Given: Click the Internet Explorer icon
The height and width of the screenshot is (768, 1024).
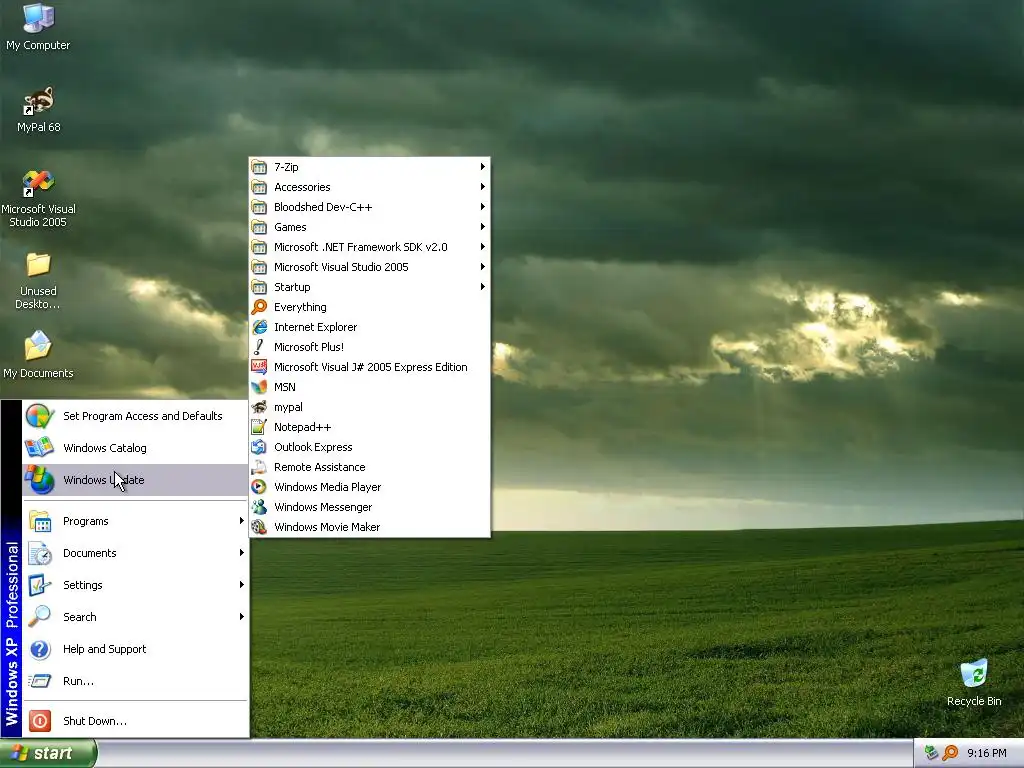Looking at the screenshot, I should click(259, 327).
